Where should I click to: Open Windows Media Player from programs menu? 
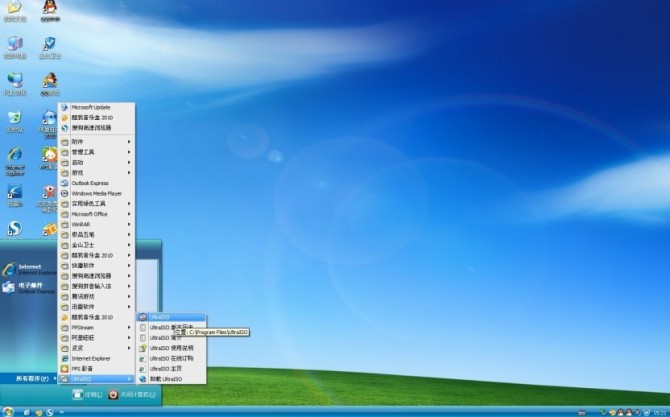click(95, 193)
